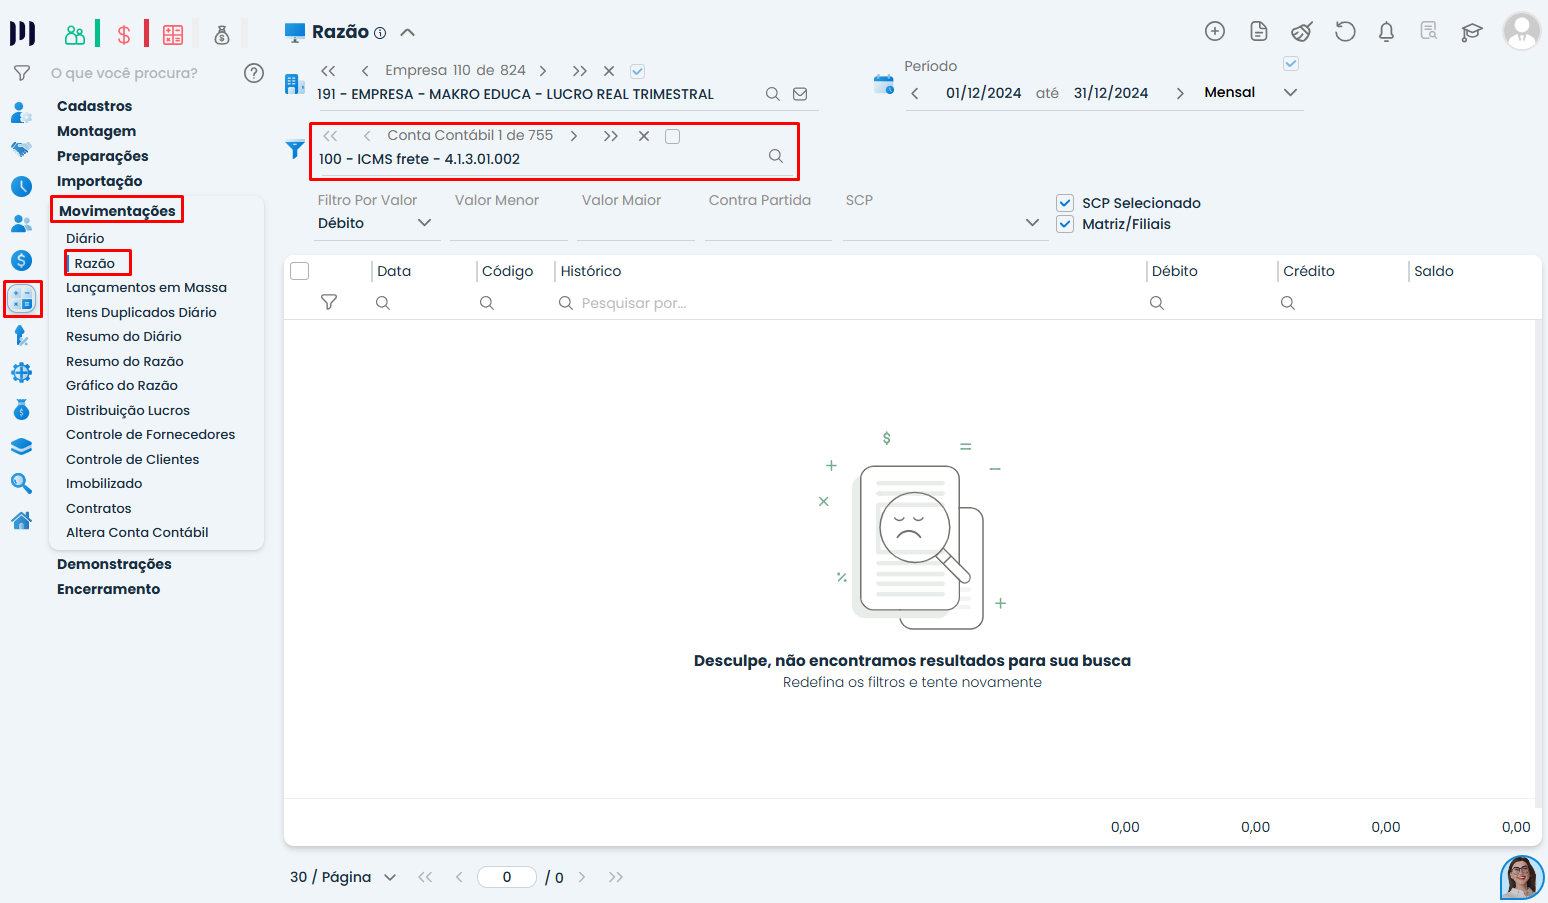Click the Período calendar icon
Viewport: 1548px width, 903px height.
[x=884, y=84]
